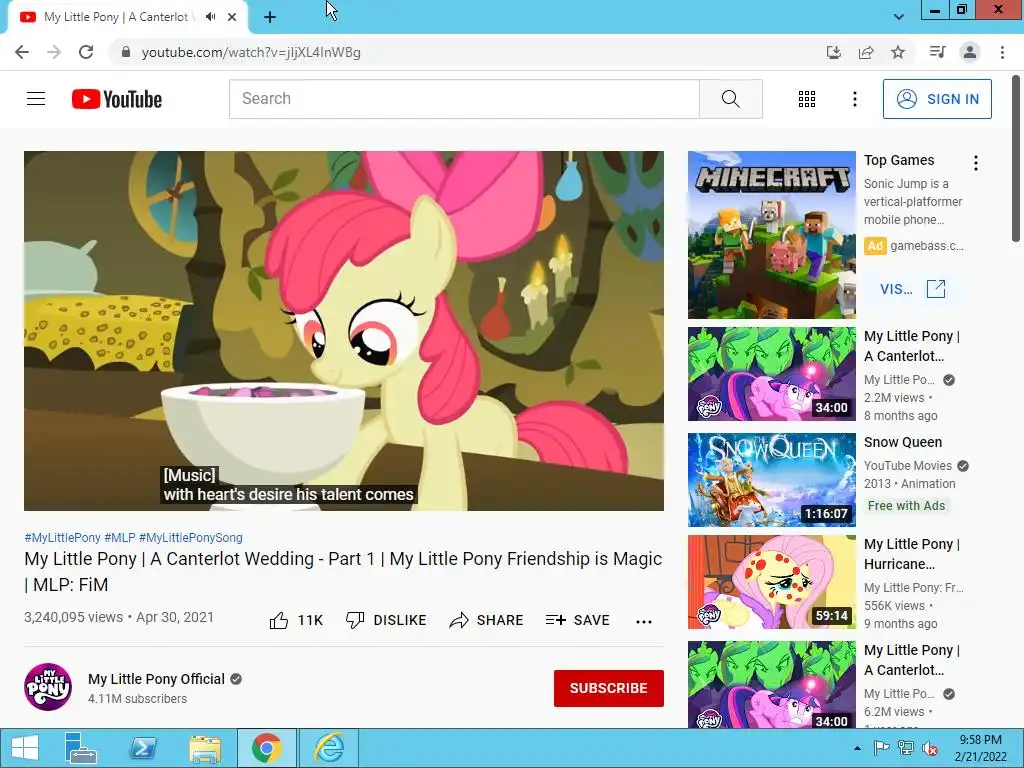Go forward in browser history

[54, 52]
